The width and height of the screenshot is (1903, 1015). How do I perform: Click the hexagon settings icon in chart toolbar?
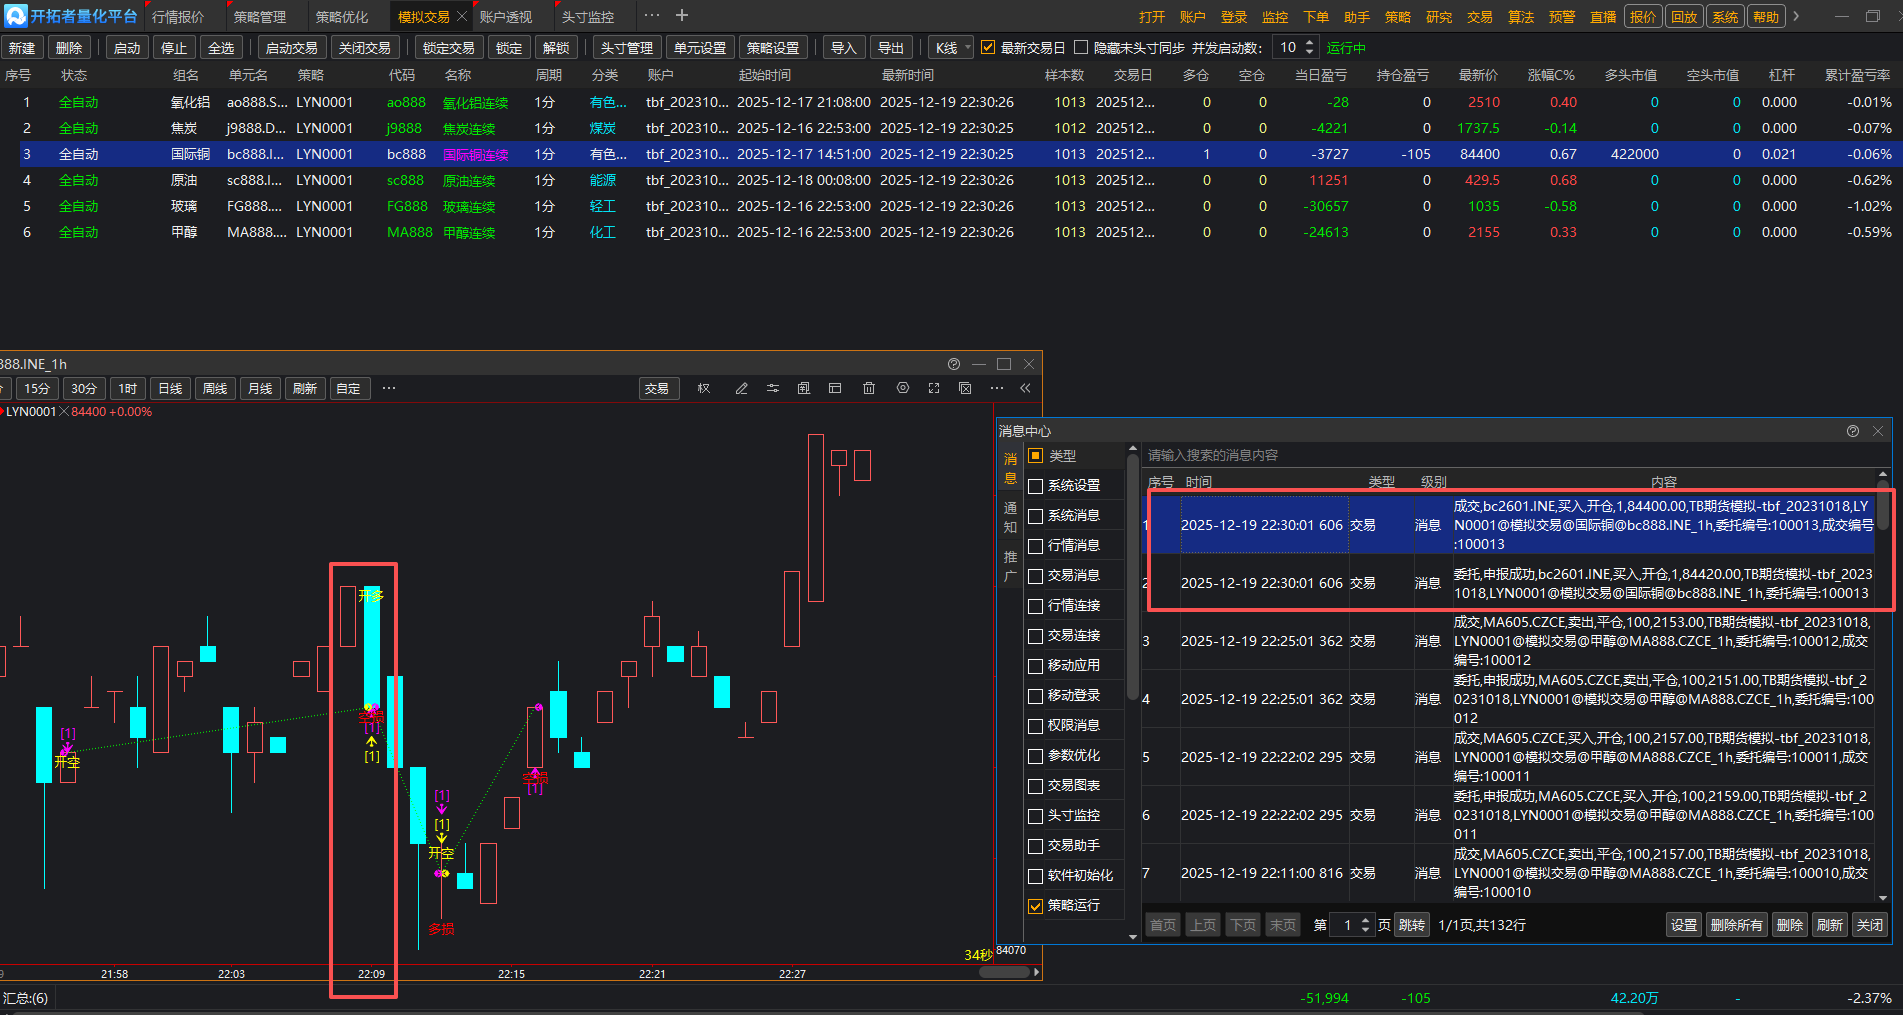coord(903,388)
